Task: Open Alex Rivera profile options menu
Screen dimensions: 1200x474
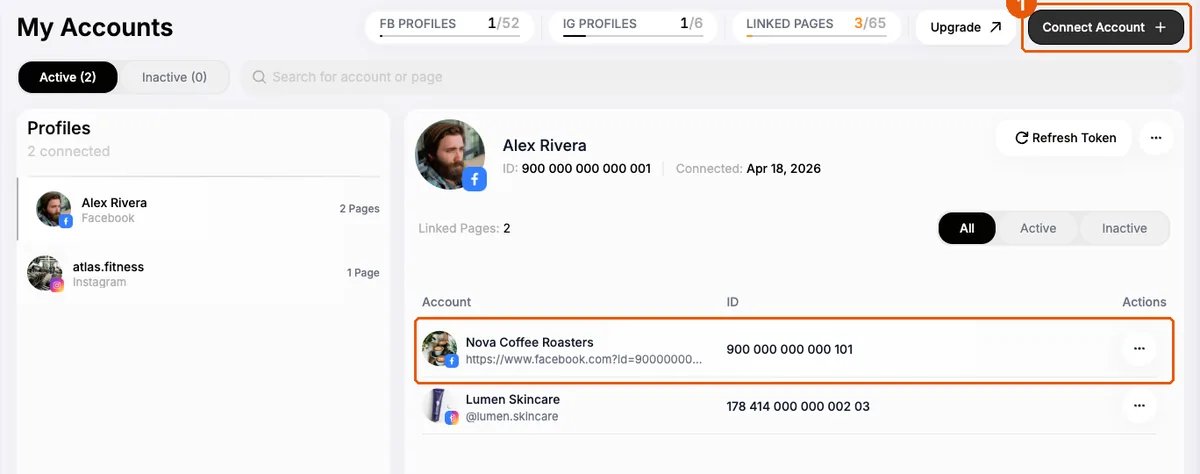Action: pos(1156,138)
